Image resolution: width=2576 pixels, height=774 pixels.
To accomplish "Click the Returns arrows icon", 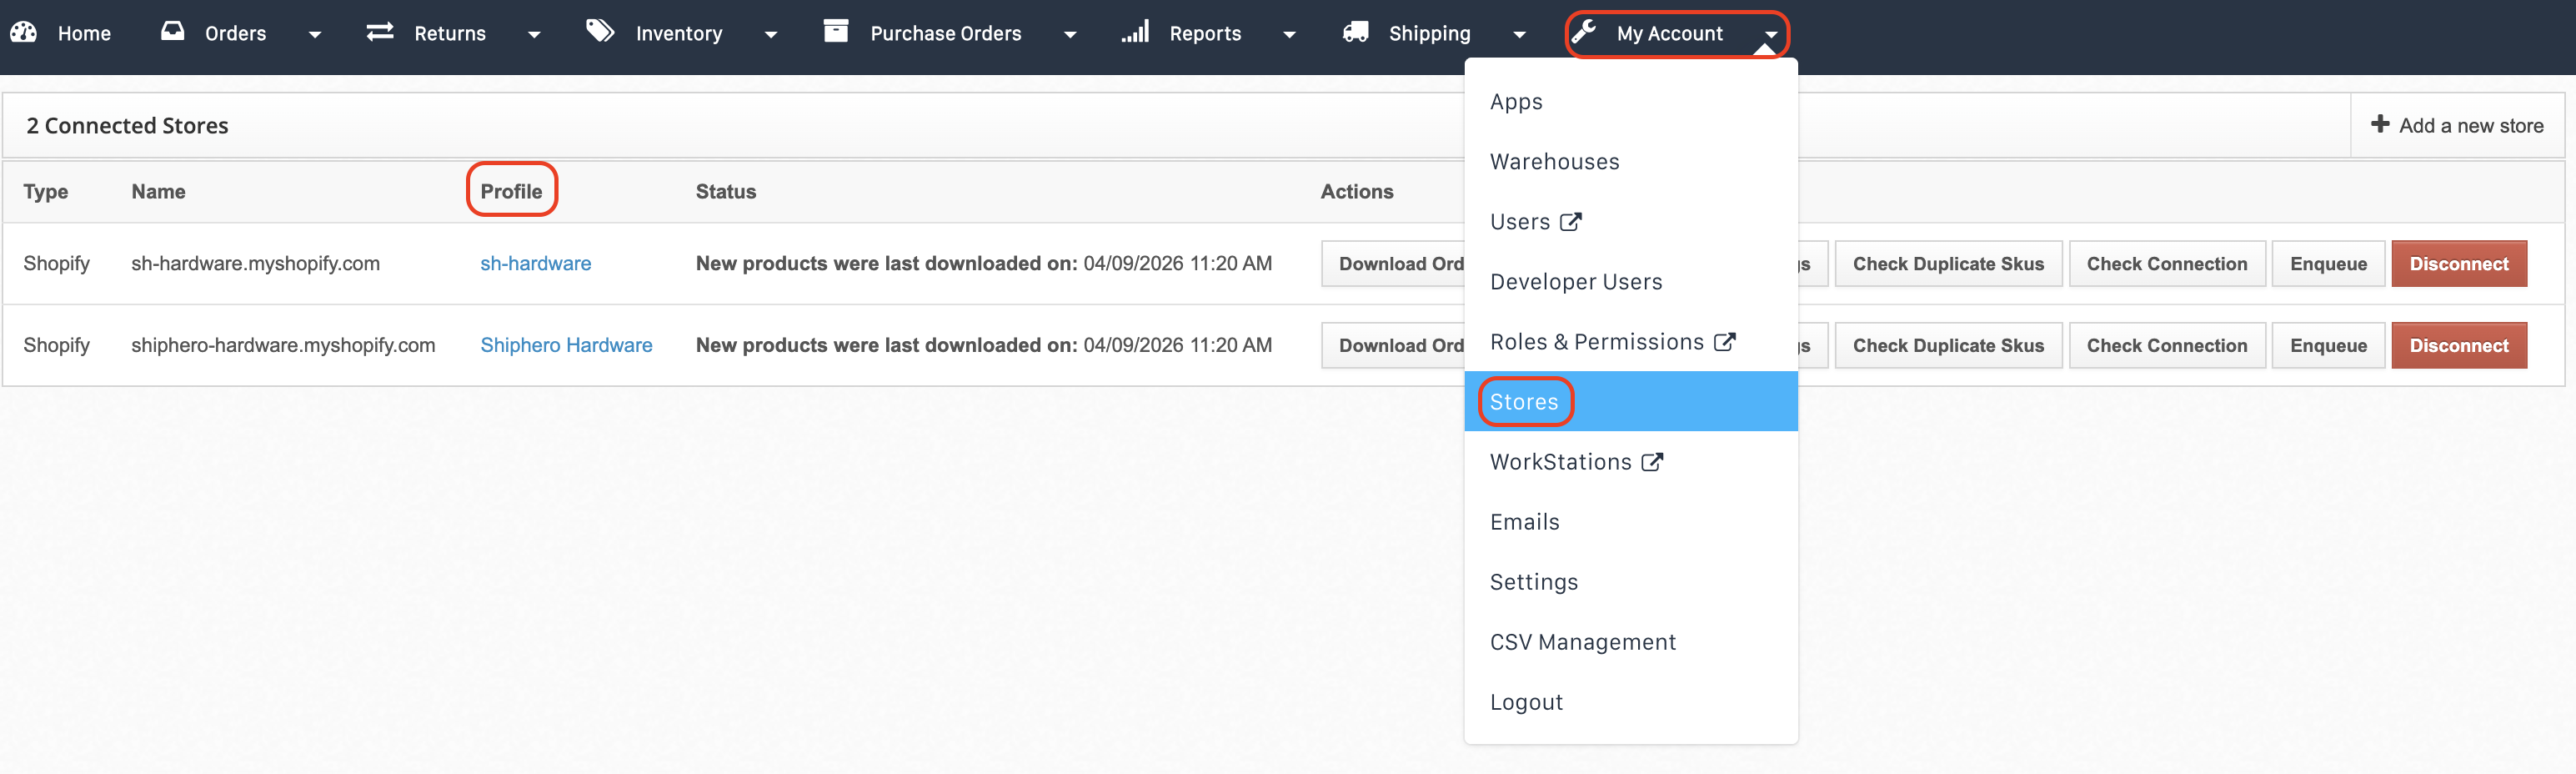I will click(x=380, y=32).
